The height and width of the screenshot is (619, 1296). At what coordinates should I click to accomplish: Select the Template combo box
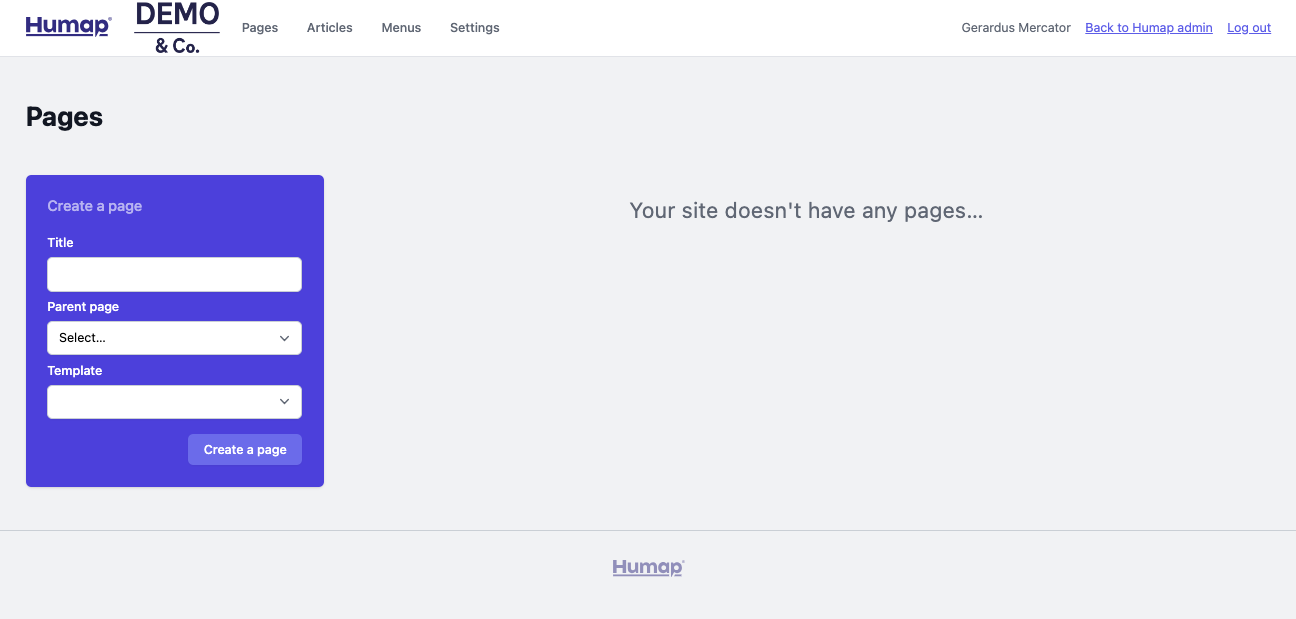tap(174, 401)
